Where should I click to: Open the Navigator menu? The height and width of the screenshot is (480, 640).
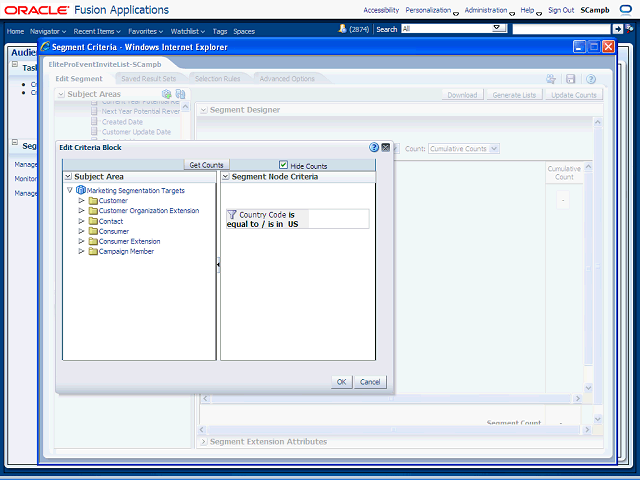coord(48,31)
